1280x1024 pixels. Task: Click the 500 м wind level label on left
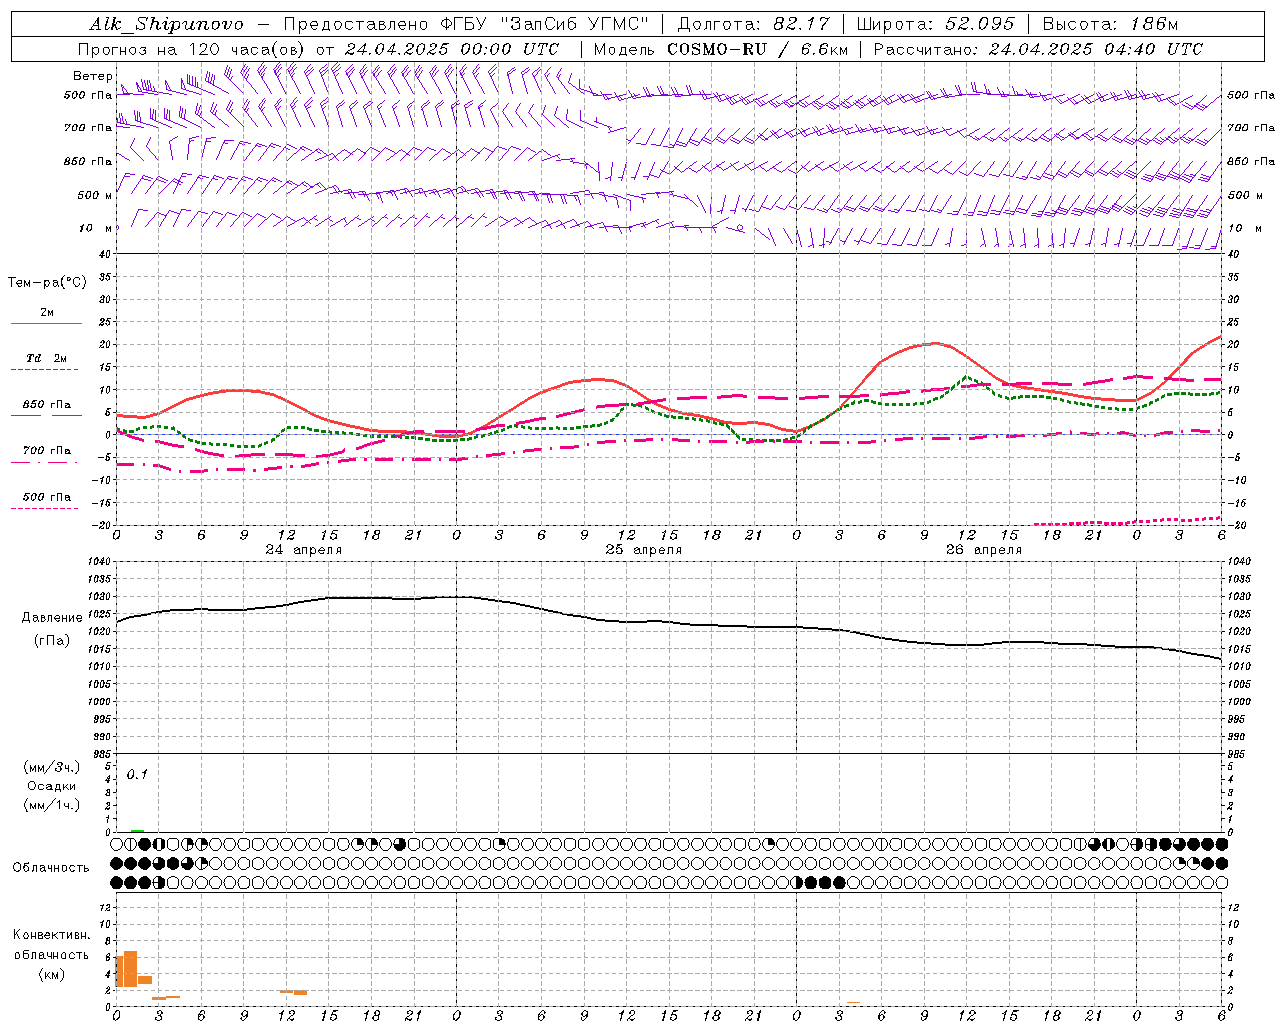coord(96,195)
